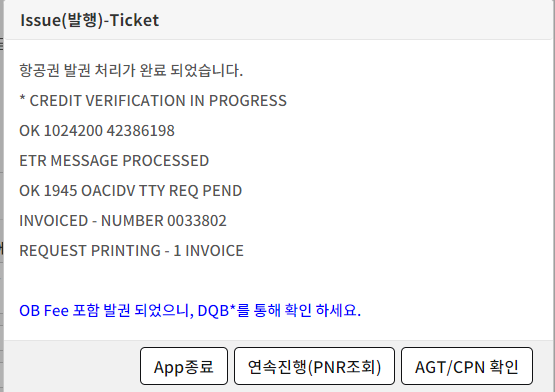Open AGT/CPN 확인 button

467,366
